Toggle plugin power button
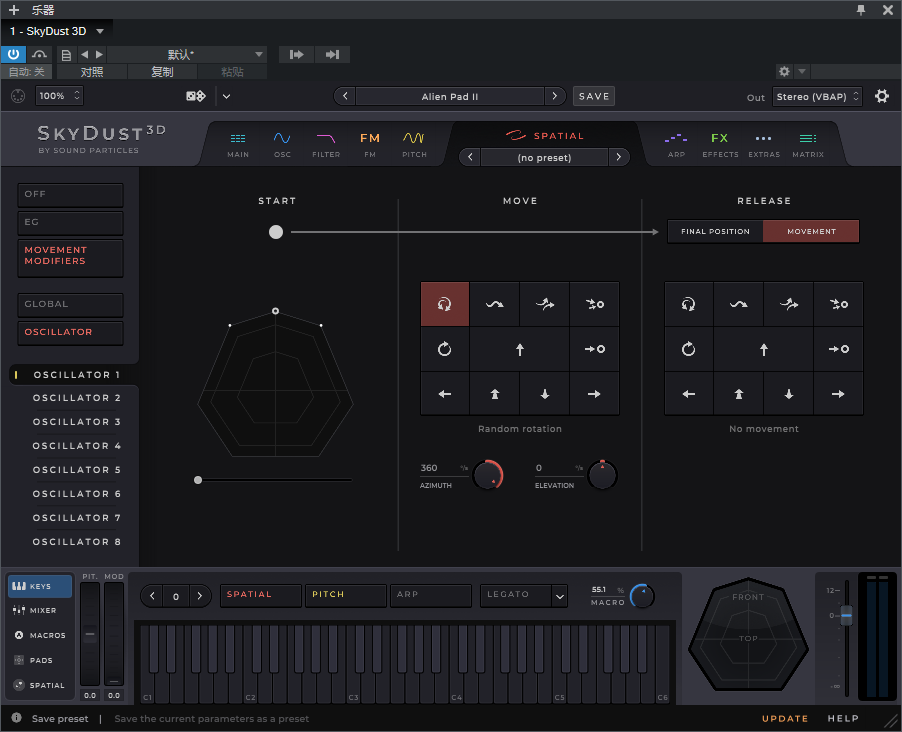This screenshot has height=732, width=902. pyautogui.click(x=13, y=55)
